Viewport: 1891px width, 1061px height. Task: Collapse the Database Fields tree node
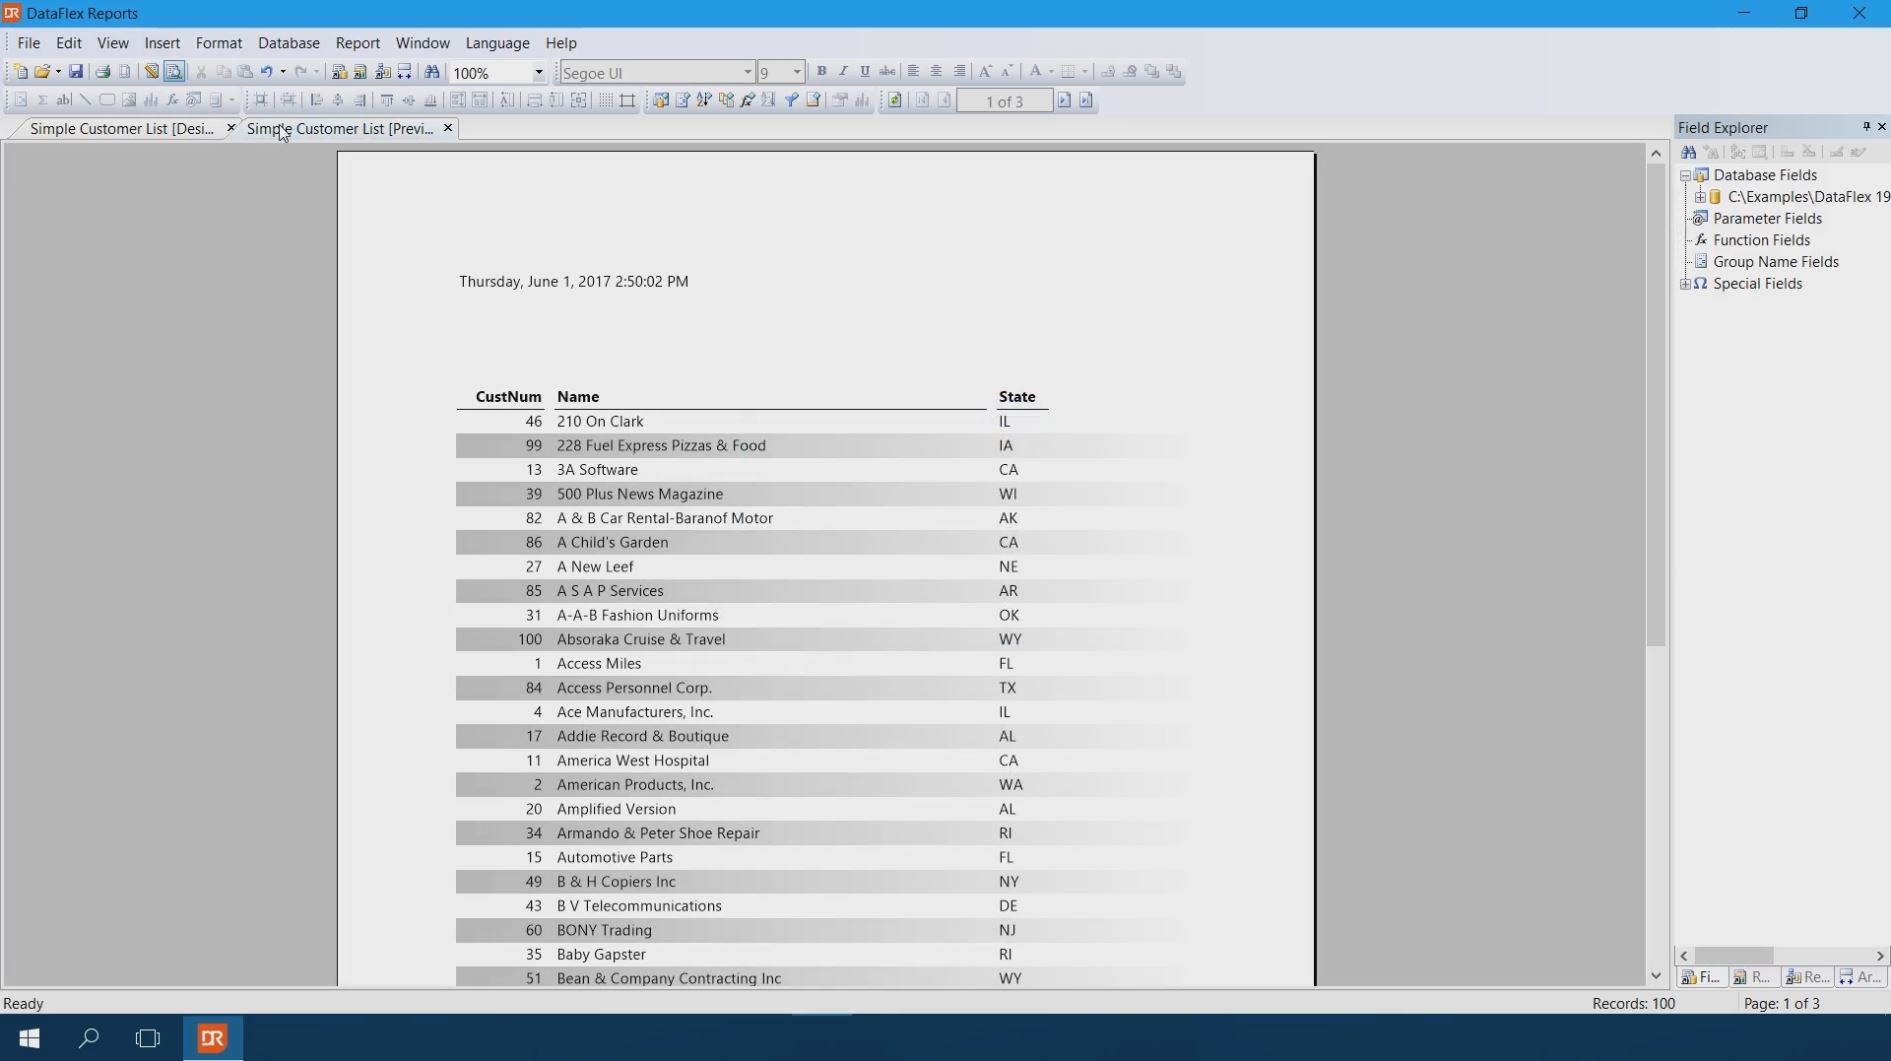1686,176
